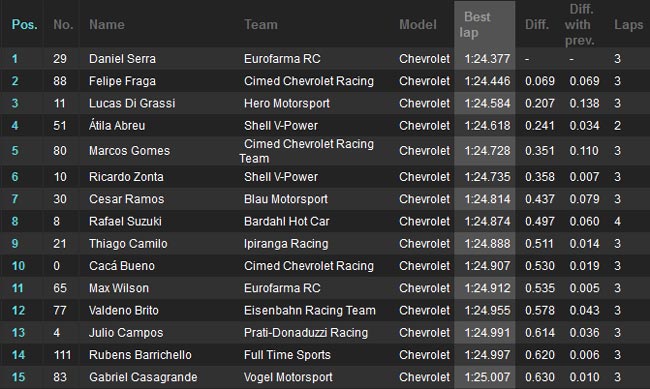This screenshot has width=650, height=389.
Task: Click Ricardo Zonta's best lap 1:24.735
Action: (487, 177)
